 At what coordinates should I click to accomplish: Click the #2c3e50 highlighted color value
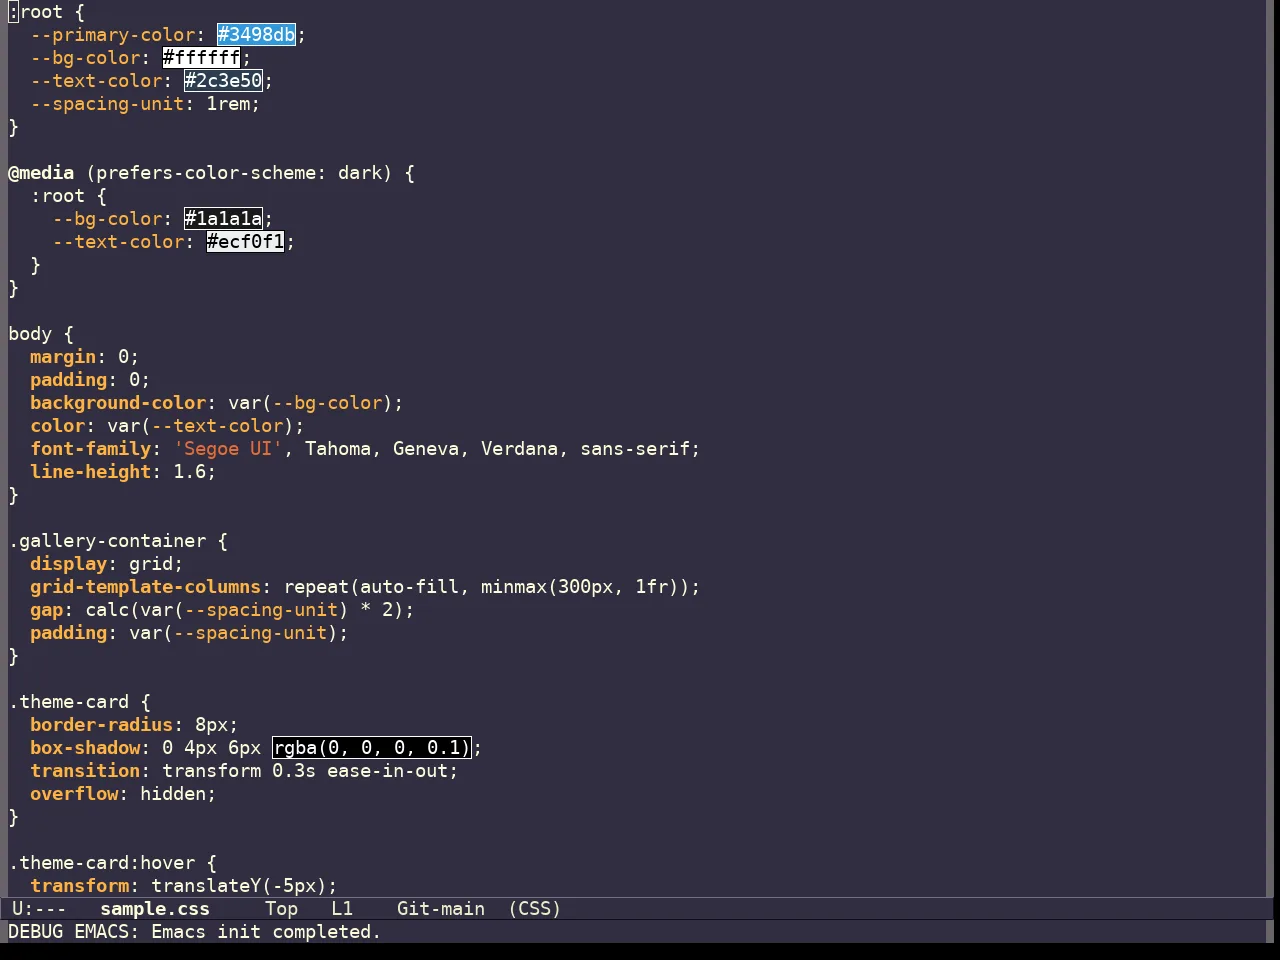point(223,81)
